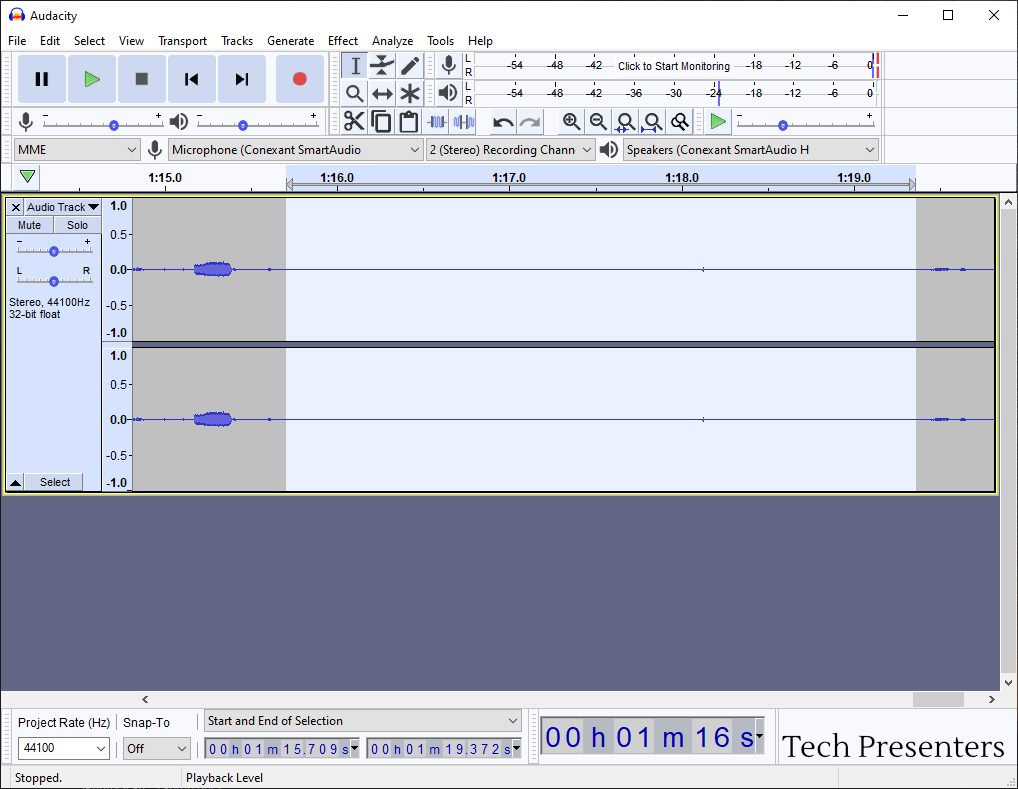This screenshot has height=789, width=1018.
Task: Open the Generate menu
Action: click(290, 41)
